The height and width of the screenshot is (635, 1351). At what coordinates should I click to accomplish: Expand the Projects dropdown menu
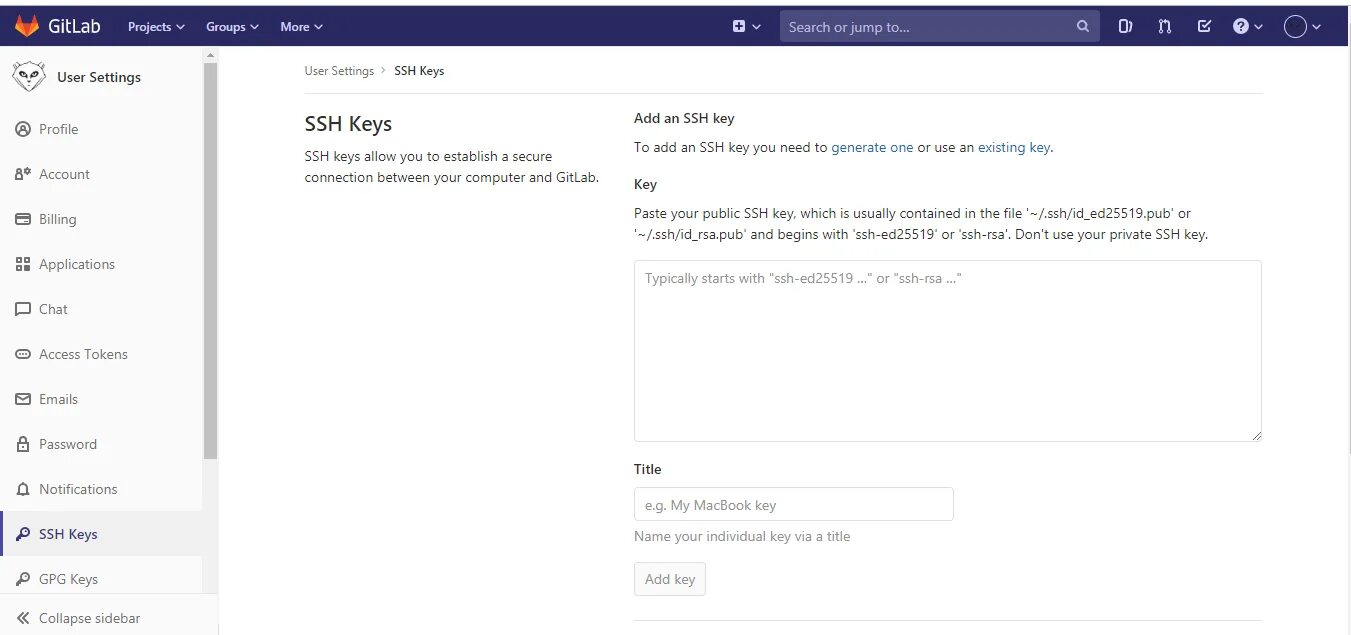(156, 27)
